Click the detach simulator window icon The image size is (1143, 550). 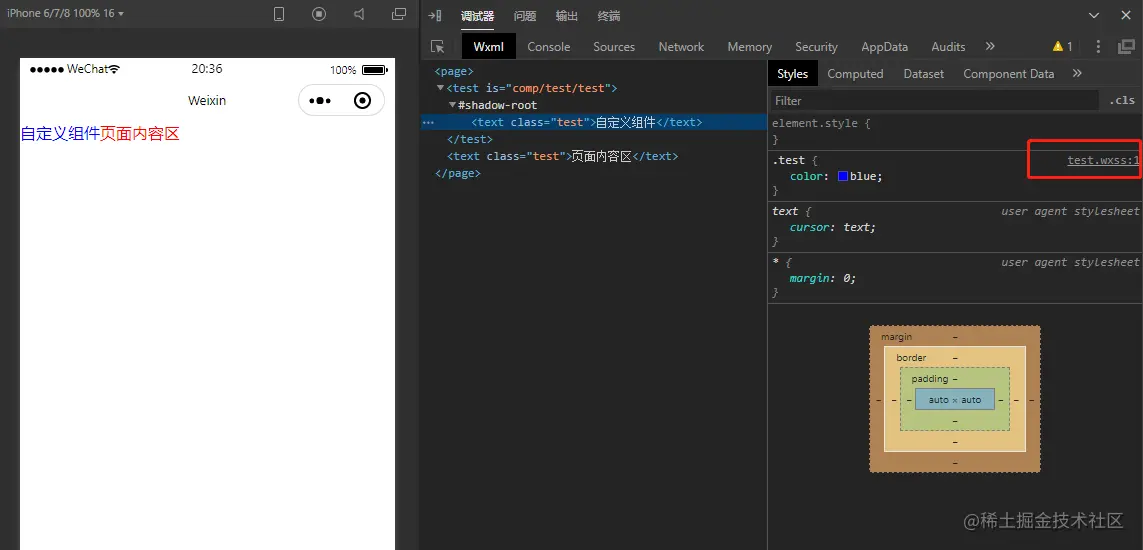pos(399,14)
